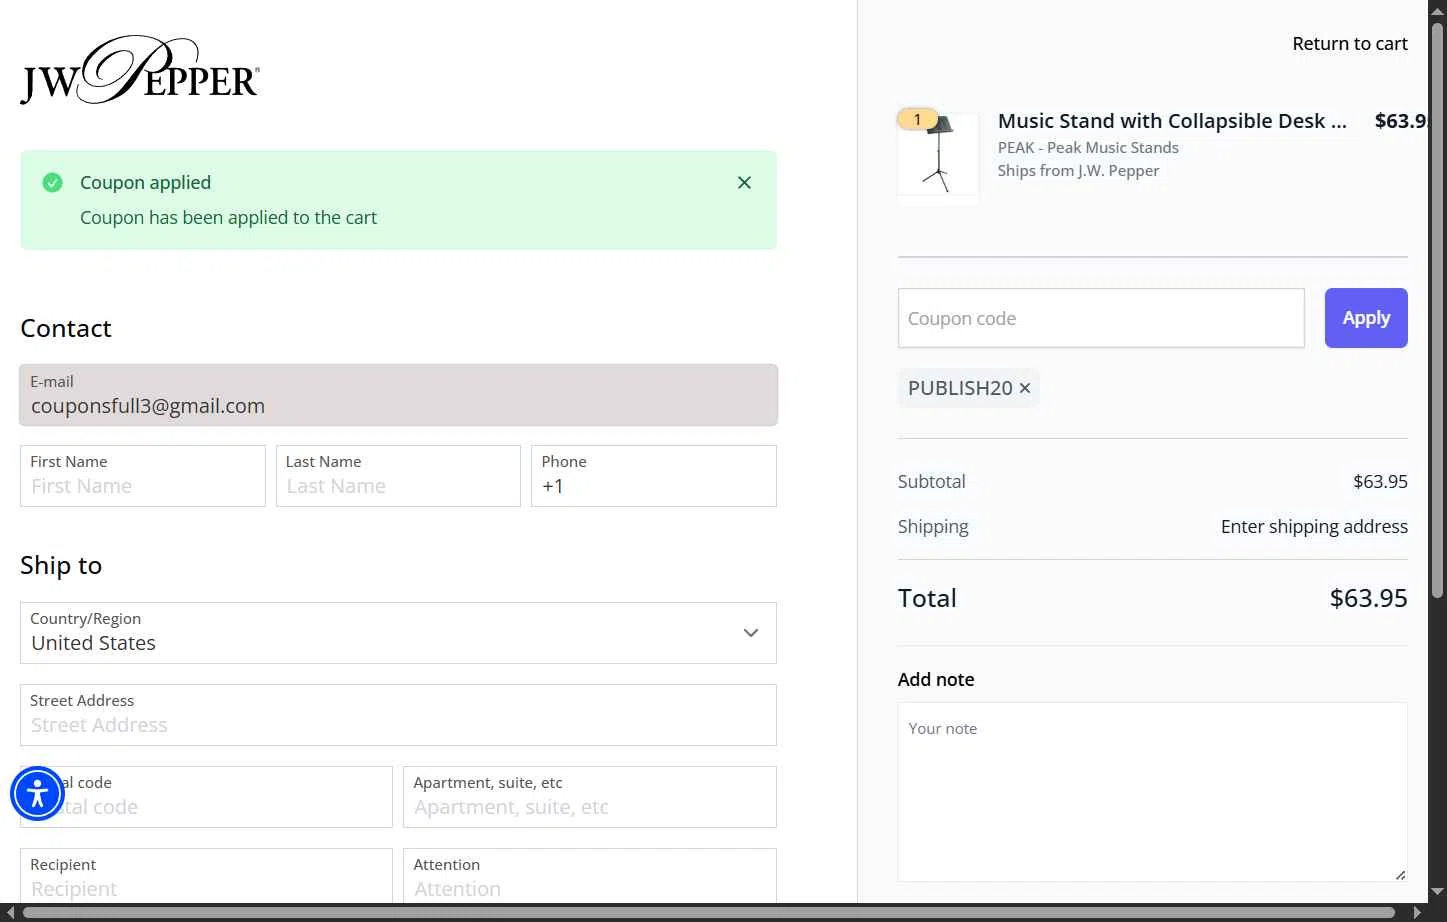Click the JW Pepper logo
This screenshot has width=1447, height=922.
coord(140,70)
